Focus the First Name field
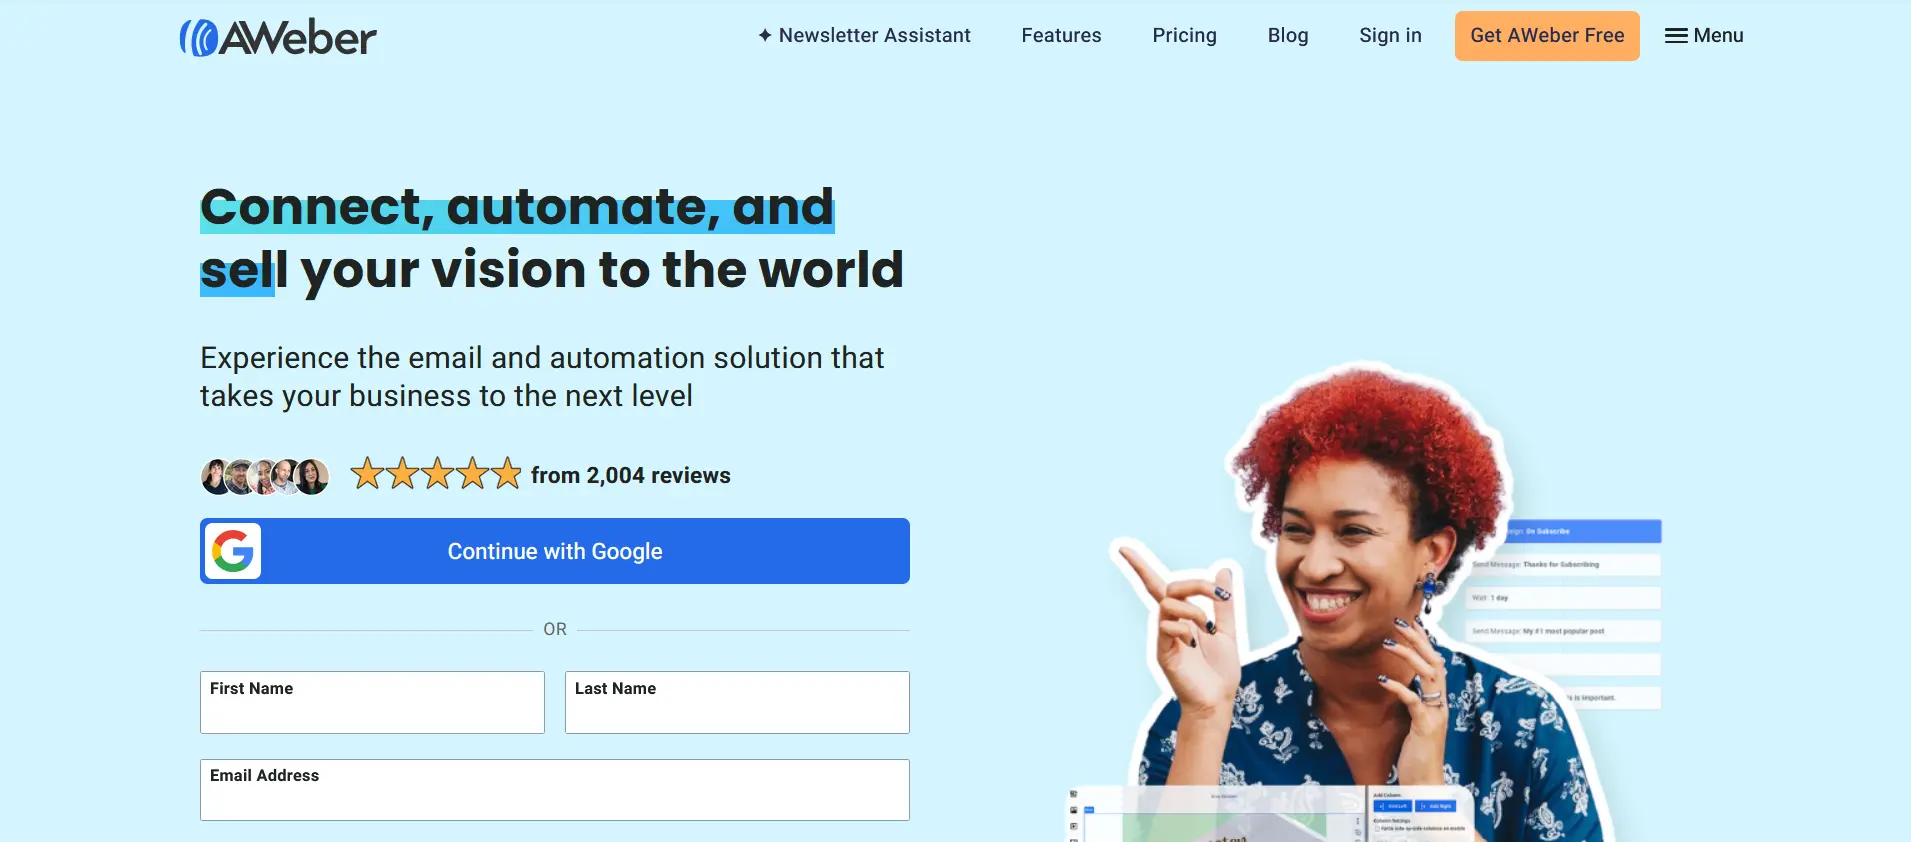1911x842 pixels. [x=372, y=702]
